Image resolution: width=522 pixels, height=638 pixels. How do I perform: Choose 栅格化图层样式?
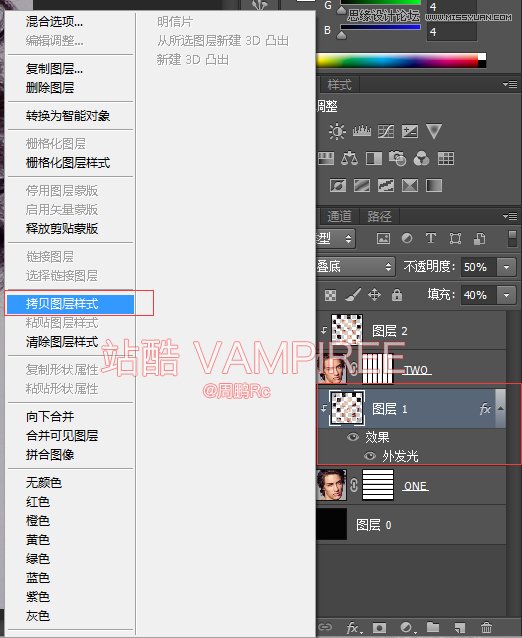click(70, 163)
